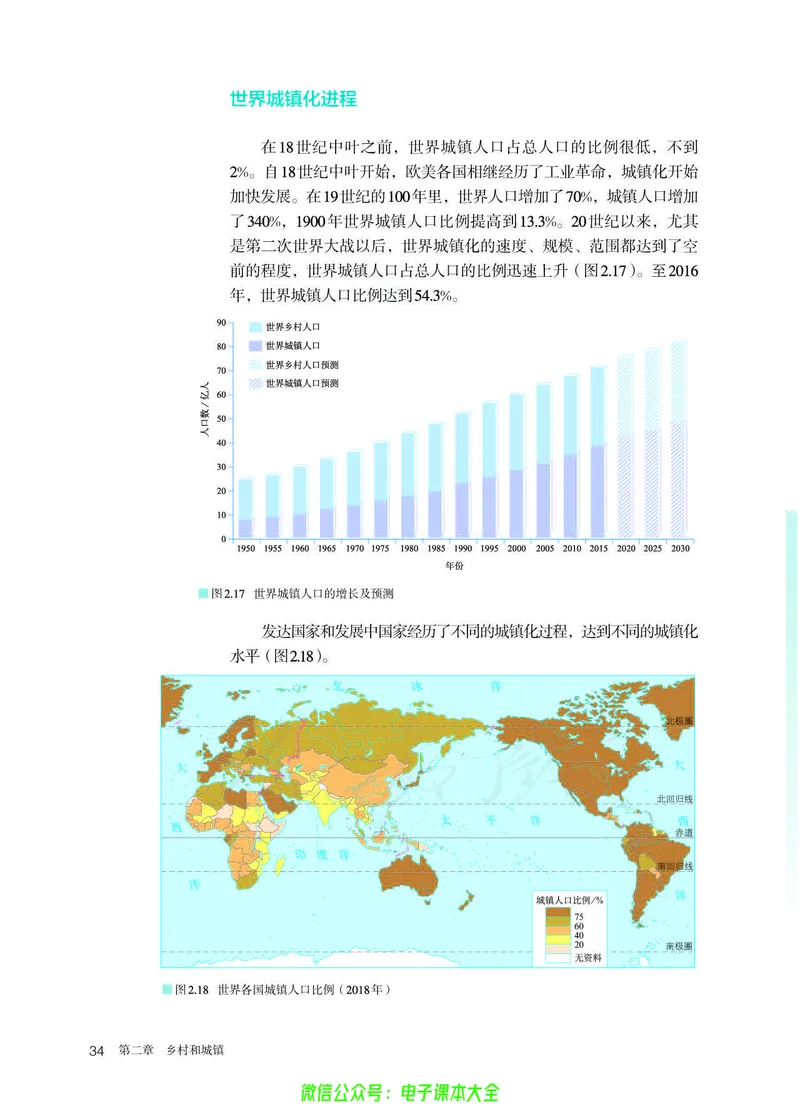Viewport: 800px width, 1120px height.
Task: Click the map label 北回归线
Action: (x=675, y=799)
